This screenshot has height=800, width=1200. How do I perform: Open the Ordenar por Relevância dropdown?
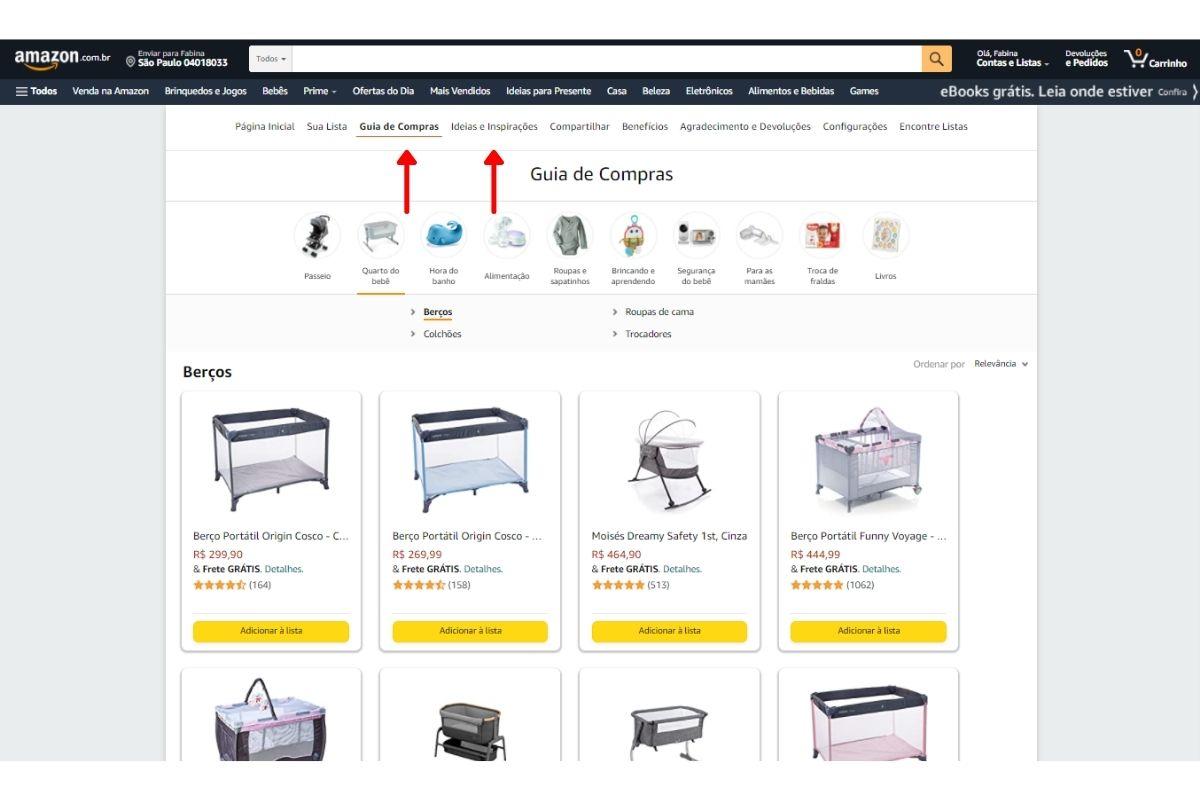click(1001, 364)
